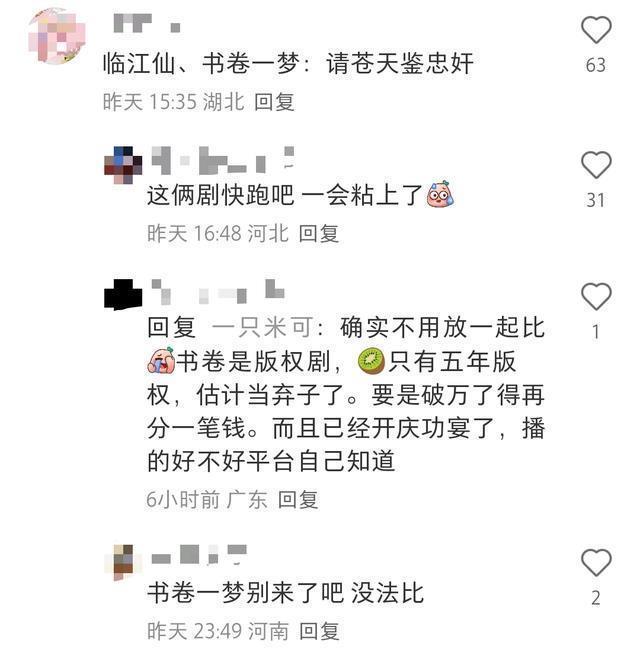Open the blurred username above 这俩剧快跑吧

(x=223, y=160)
